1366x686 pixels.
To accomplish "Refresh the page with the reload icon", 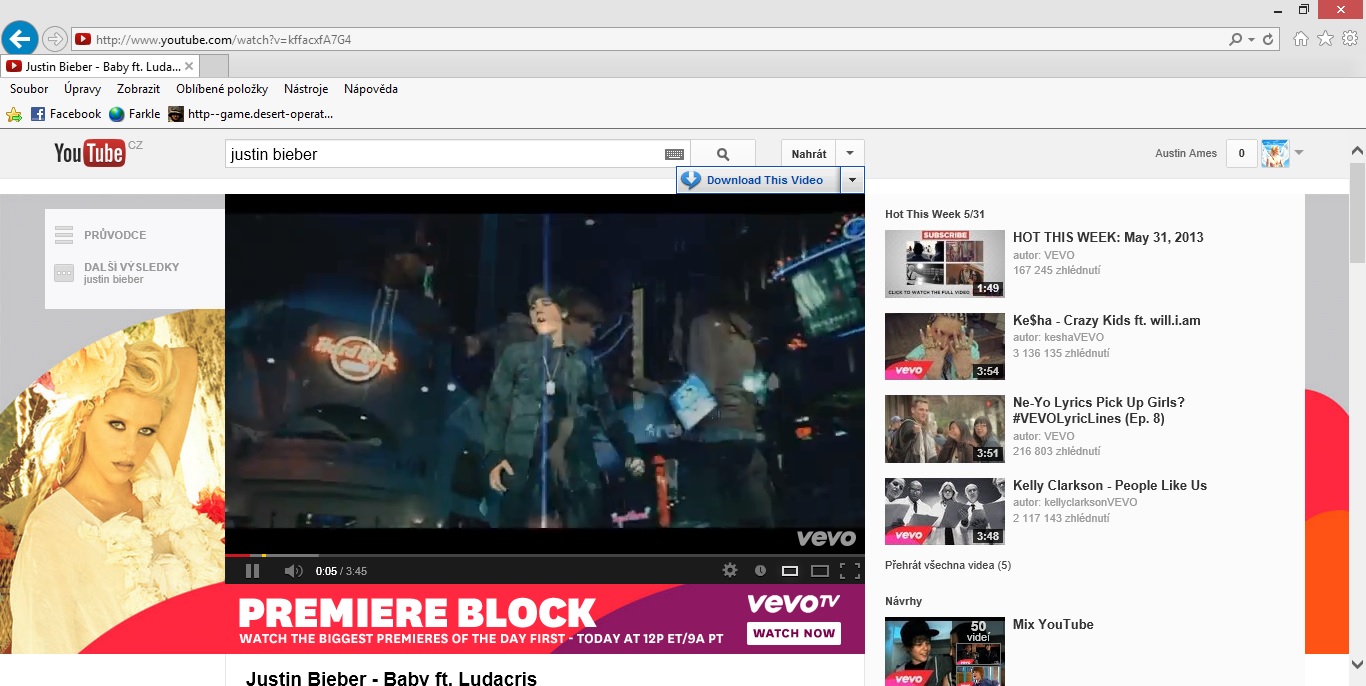I will pyautogui.click(x=1268, y=40).
